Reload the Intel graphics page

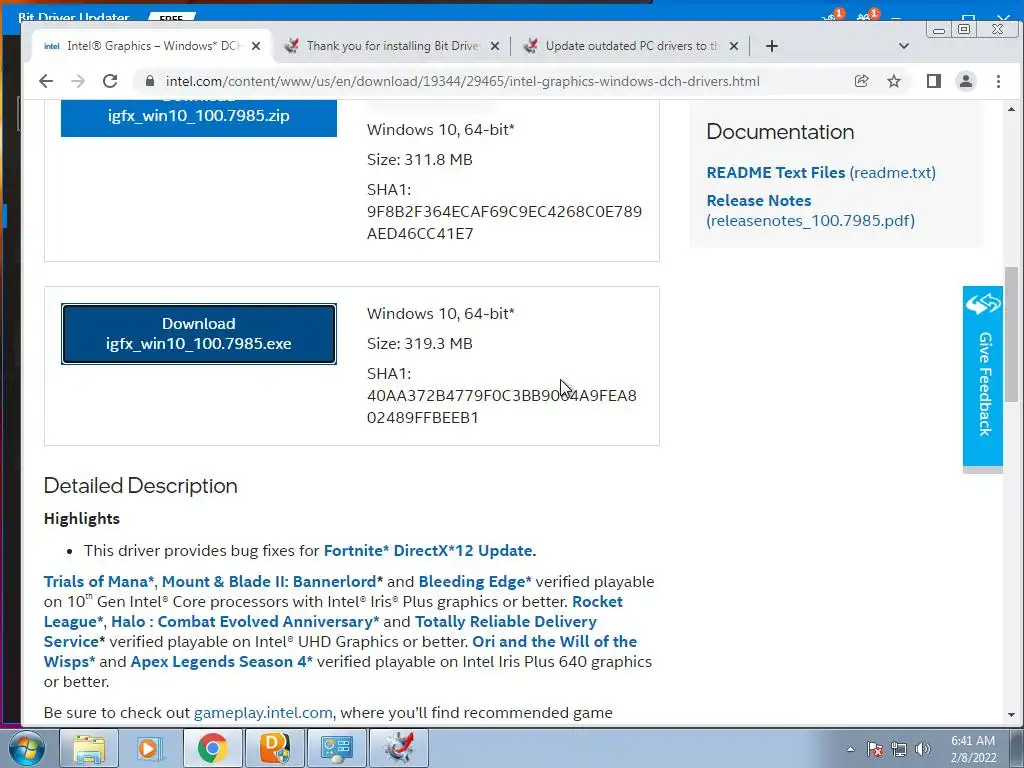click(110, 81)
